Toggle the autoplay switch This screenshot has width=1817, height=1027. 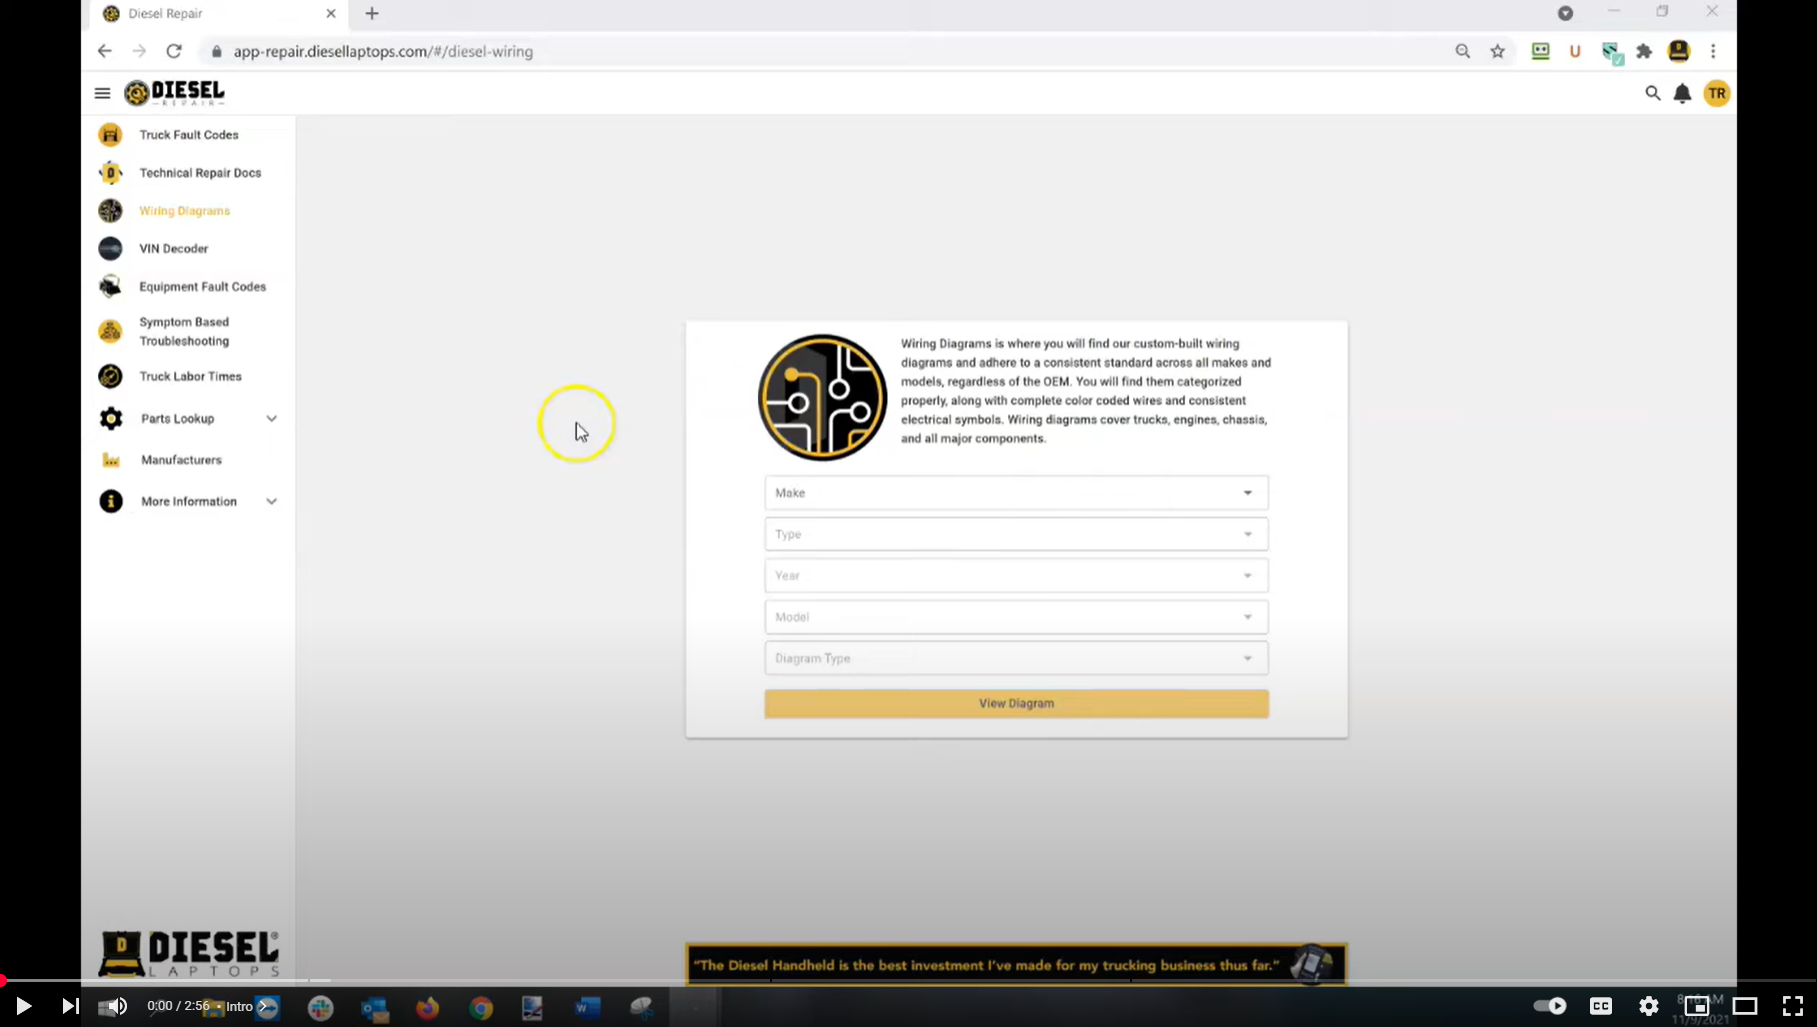click(1550, 1006)
